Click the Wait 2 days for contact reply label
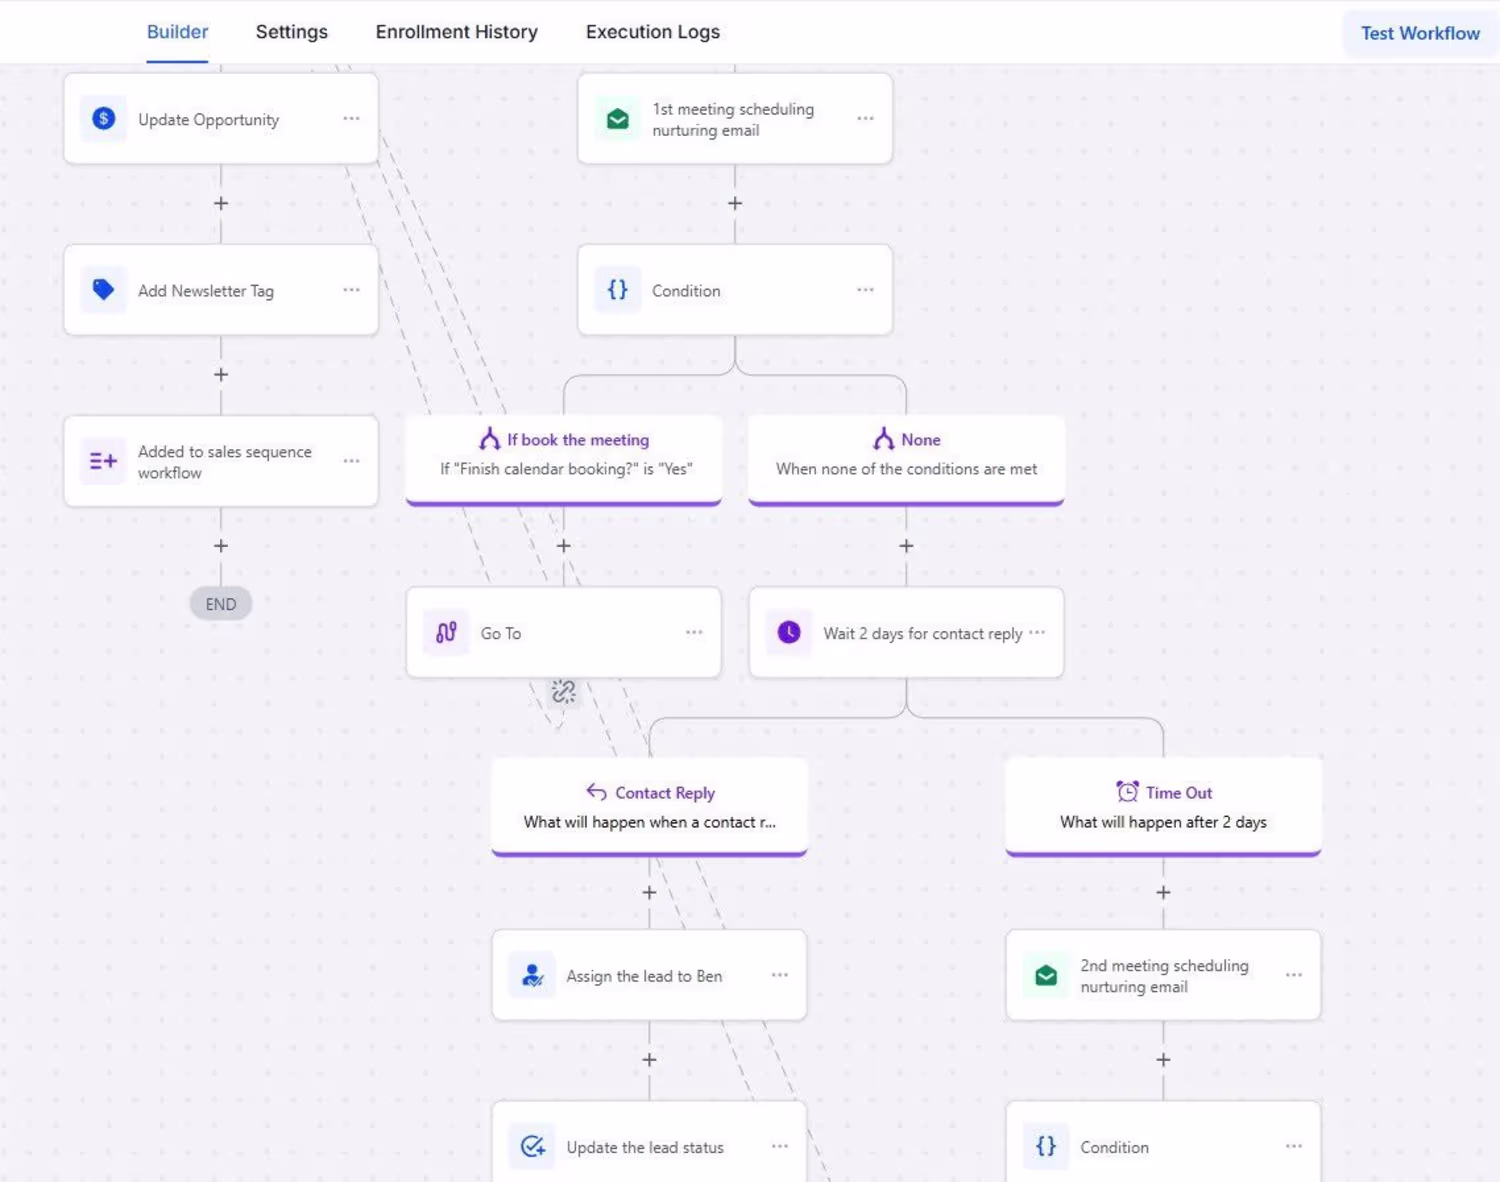Viewport: 1500px width, 1182px height. coord(923,634)
